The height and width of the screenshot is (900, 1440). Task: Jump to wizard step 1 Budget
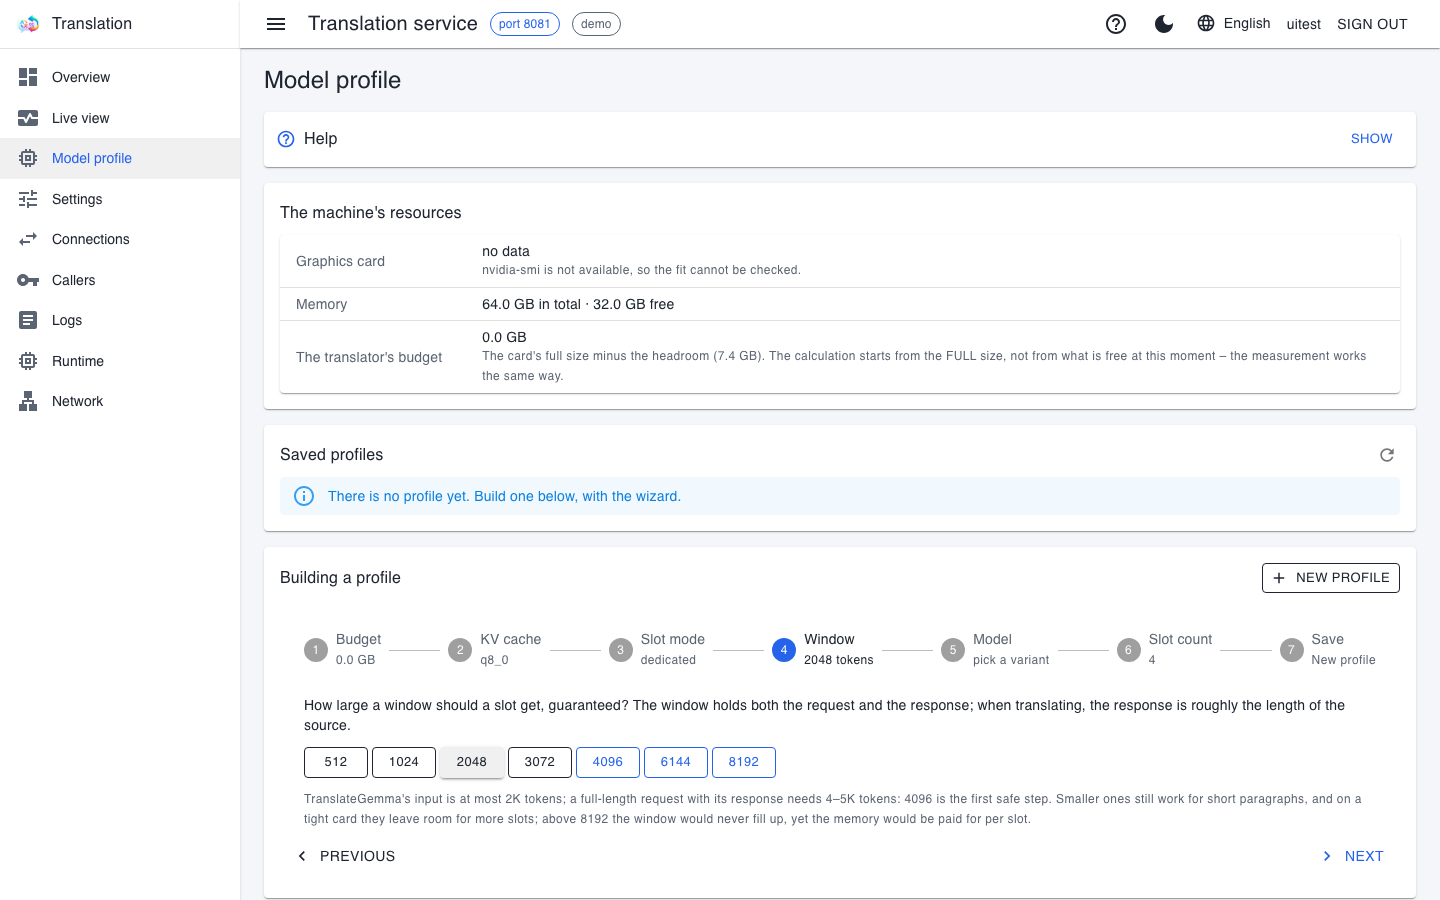pyautogui.click(x=343, y=649)
